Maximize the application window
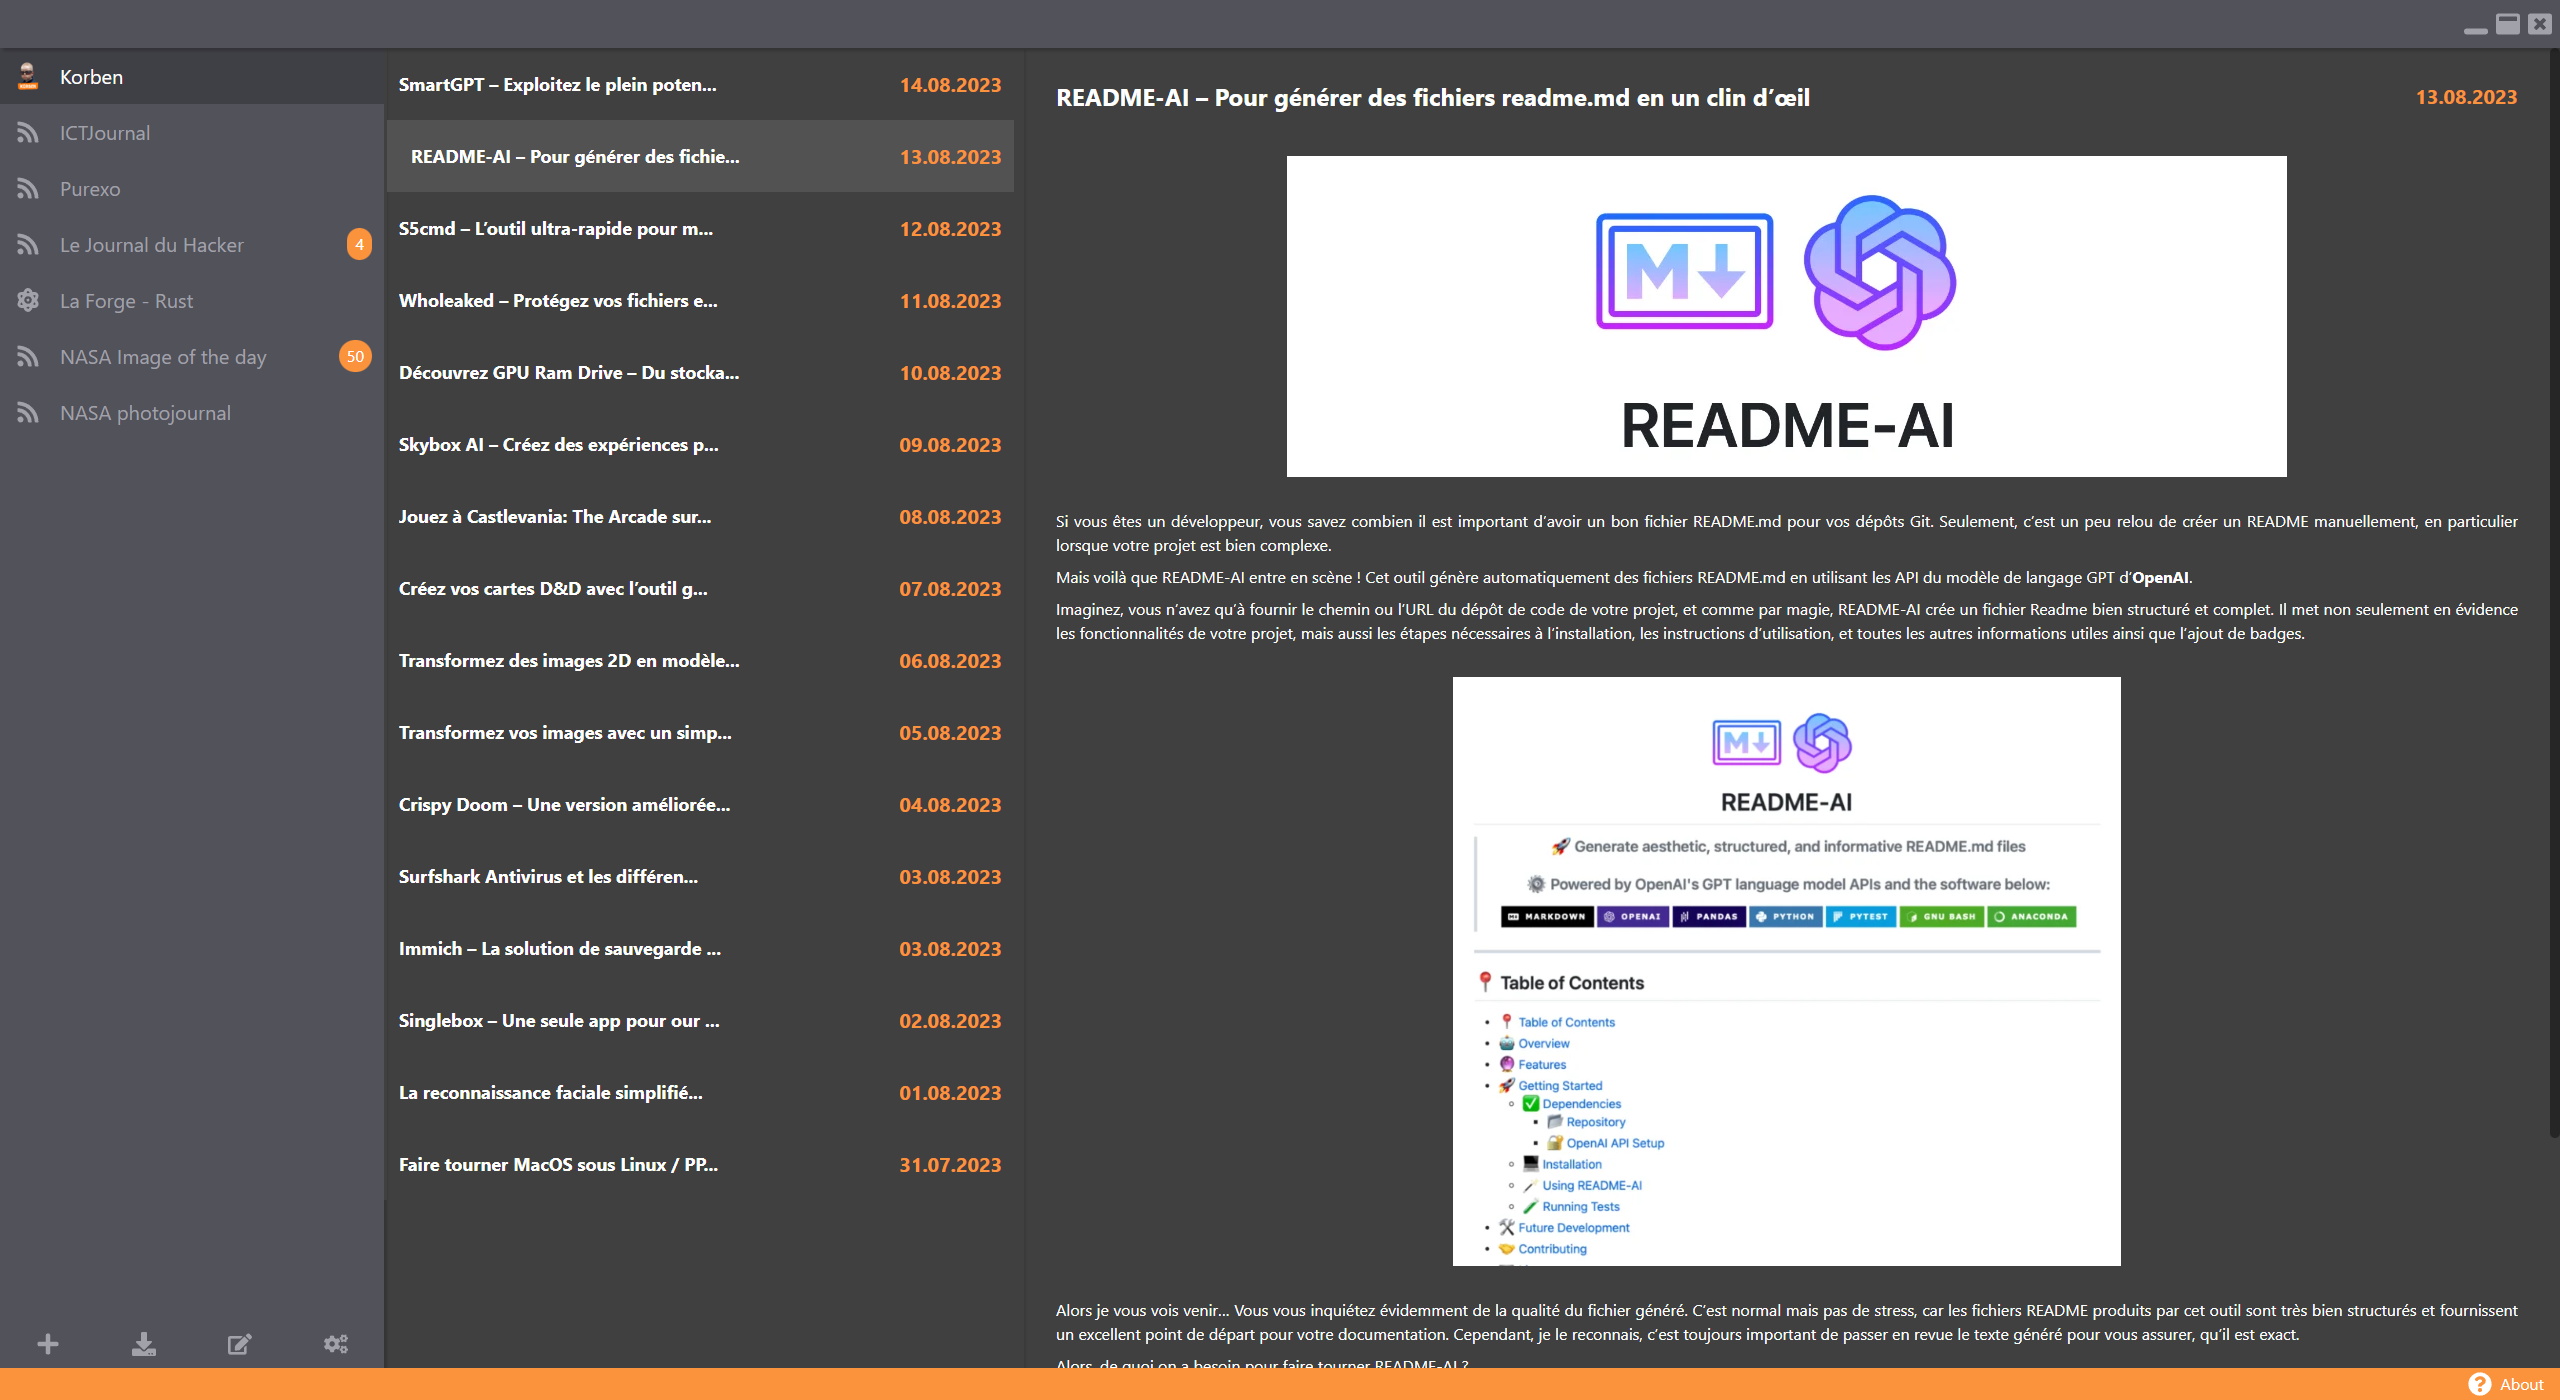This screenshot has height=1400, width=2560. pyautogui.click(x=2508, y=24)
